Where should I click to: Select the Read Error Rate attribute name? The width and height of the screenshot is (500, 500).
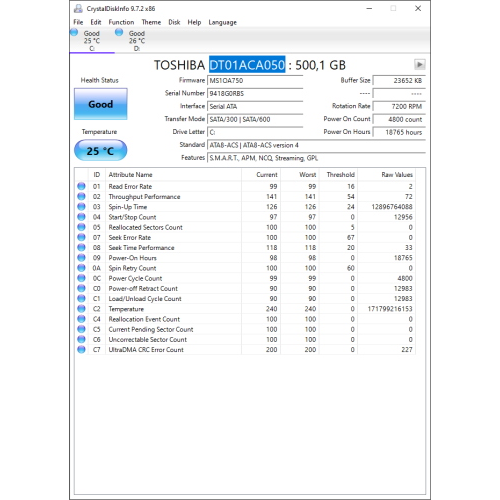(x=130, y=187)
